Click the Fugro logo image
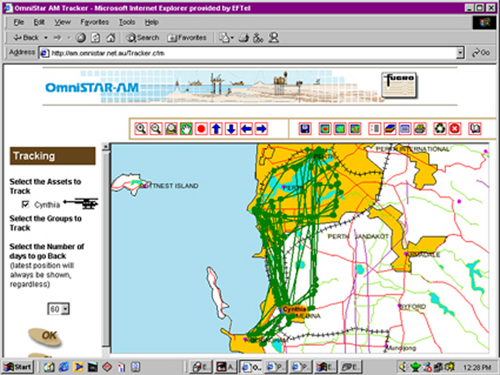This screenshot has width=500, height=375. (x=399, y=85)
